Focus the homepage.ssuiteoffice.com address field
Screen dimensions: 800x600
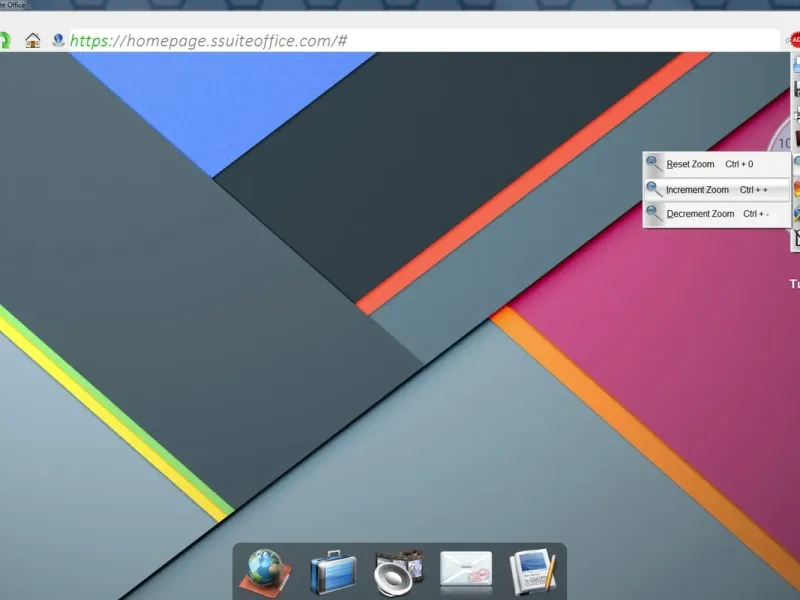pos(424,40)
